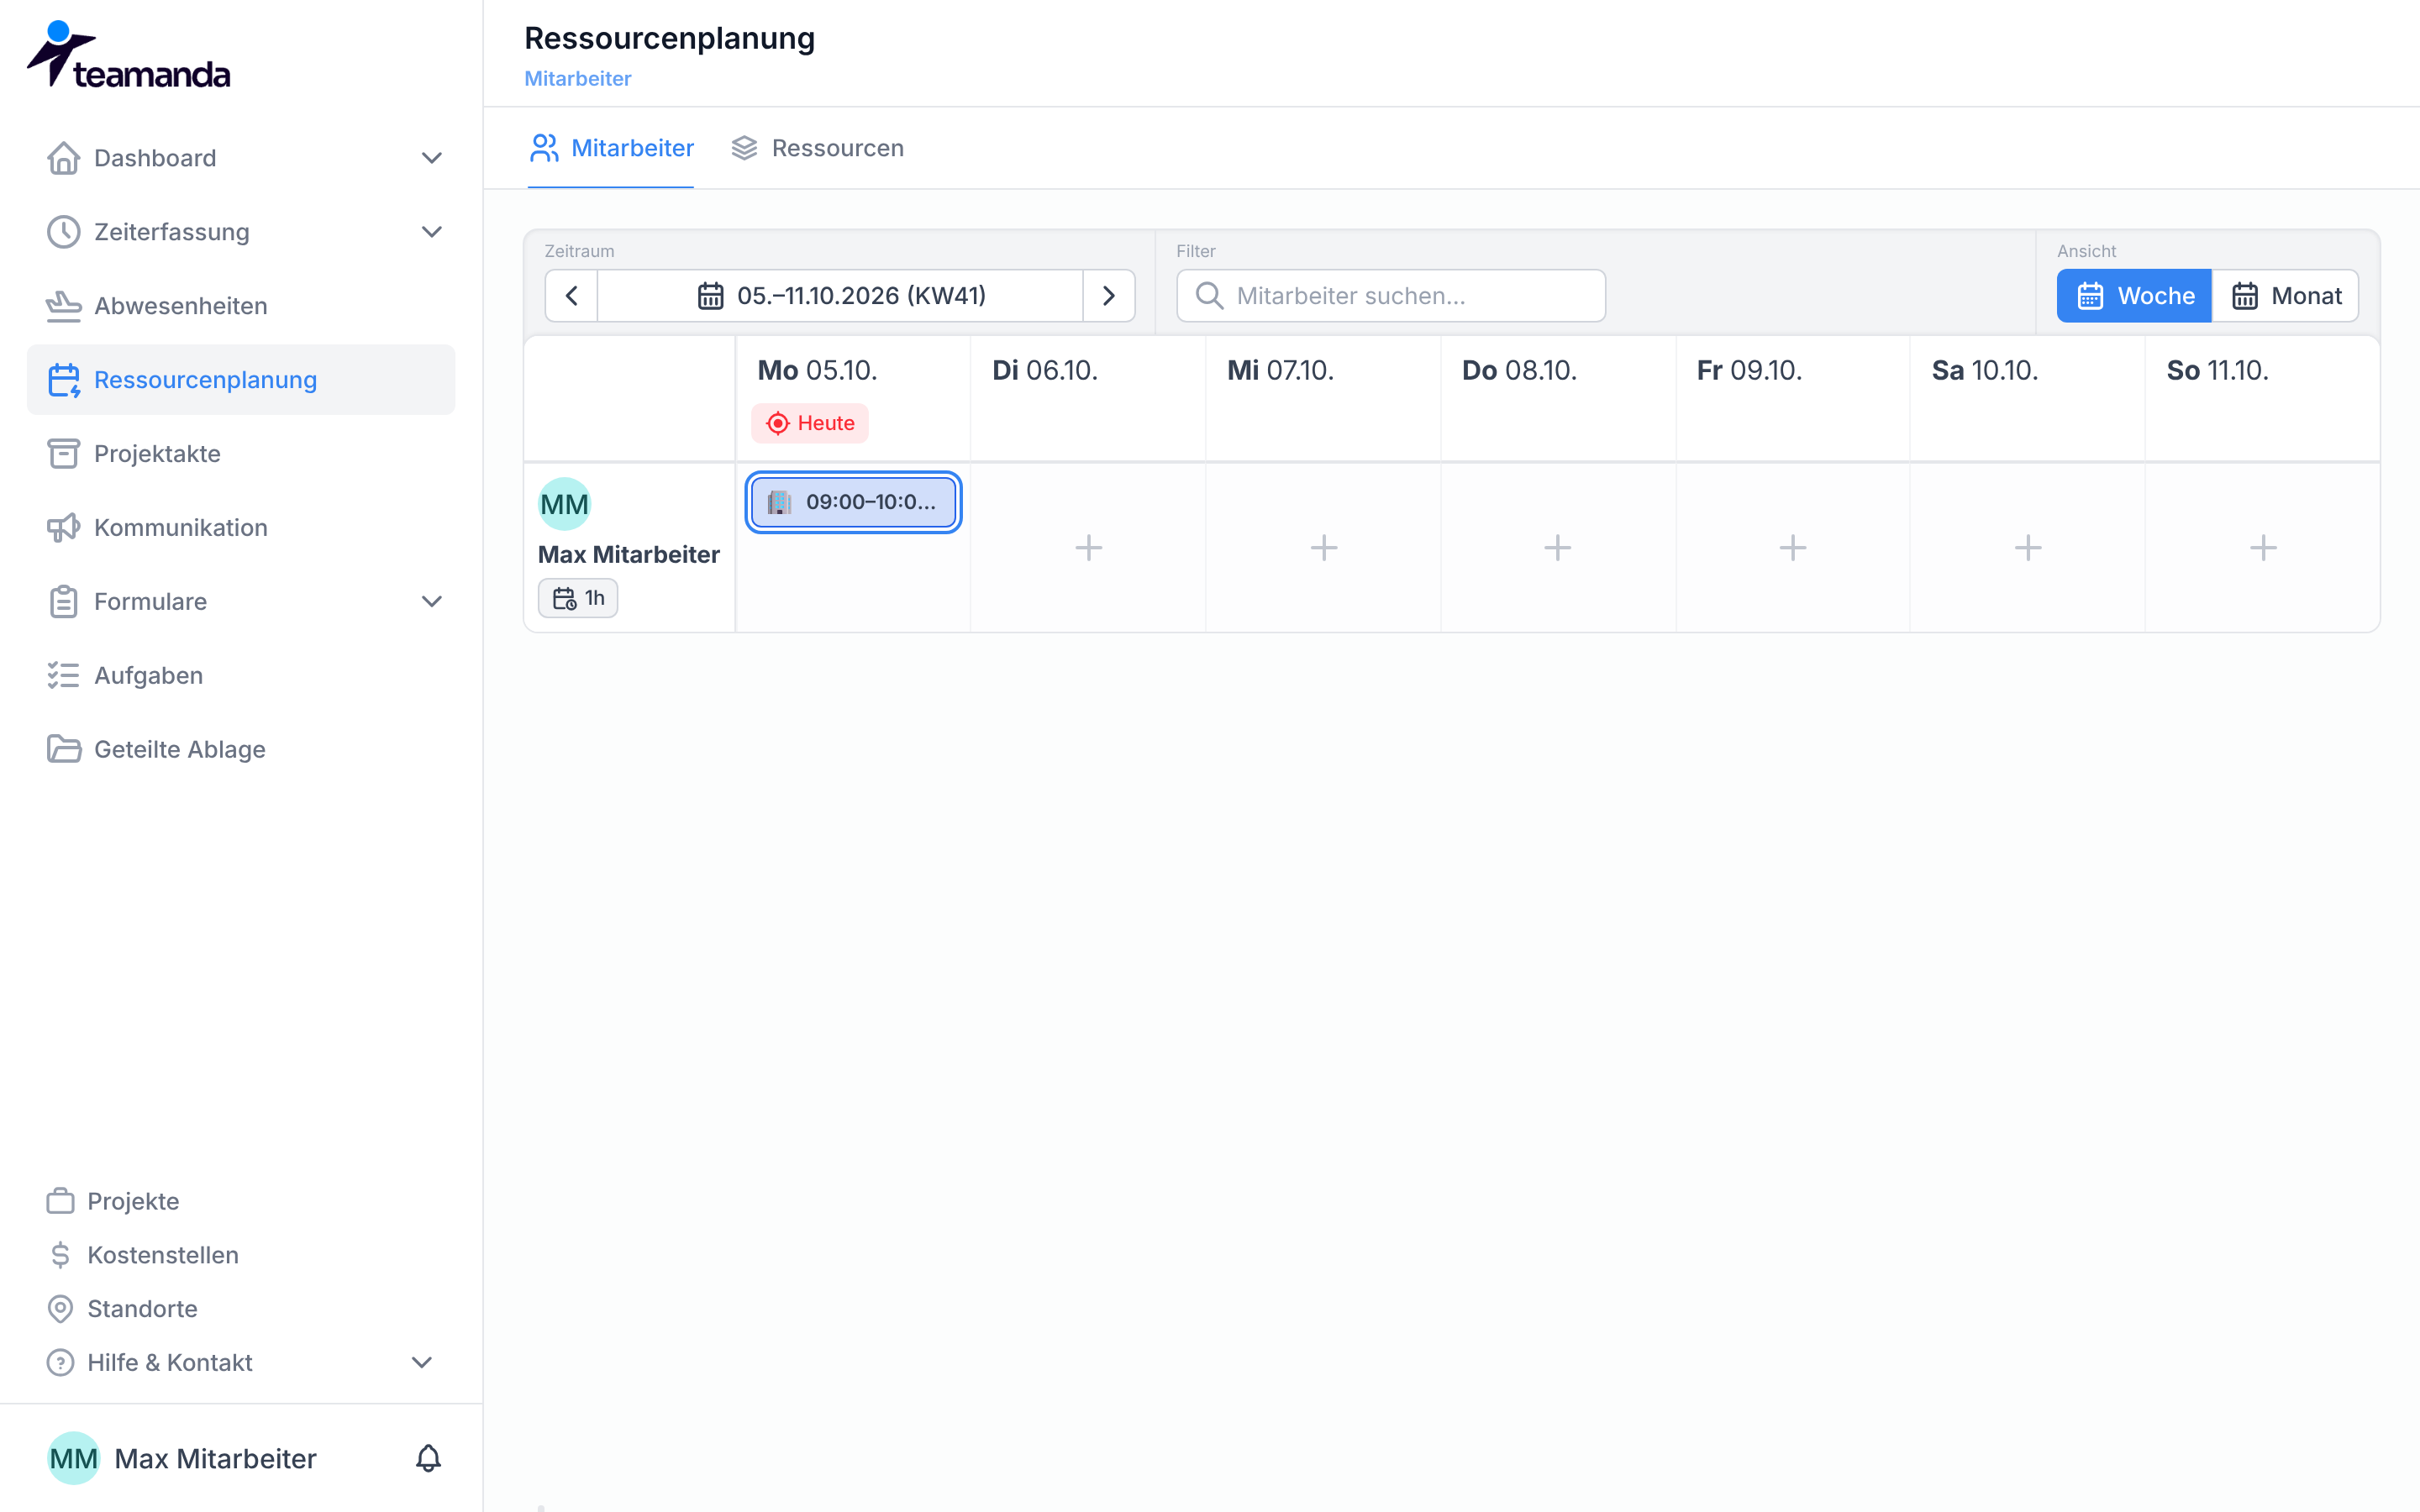Go to next week with right arrow
Image resolution: width=2420 pixels, height=1512 pixels.
coord(1108,296)
